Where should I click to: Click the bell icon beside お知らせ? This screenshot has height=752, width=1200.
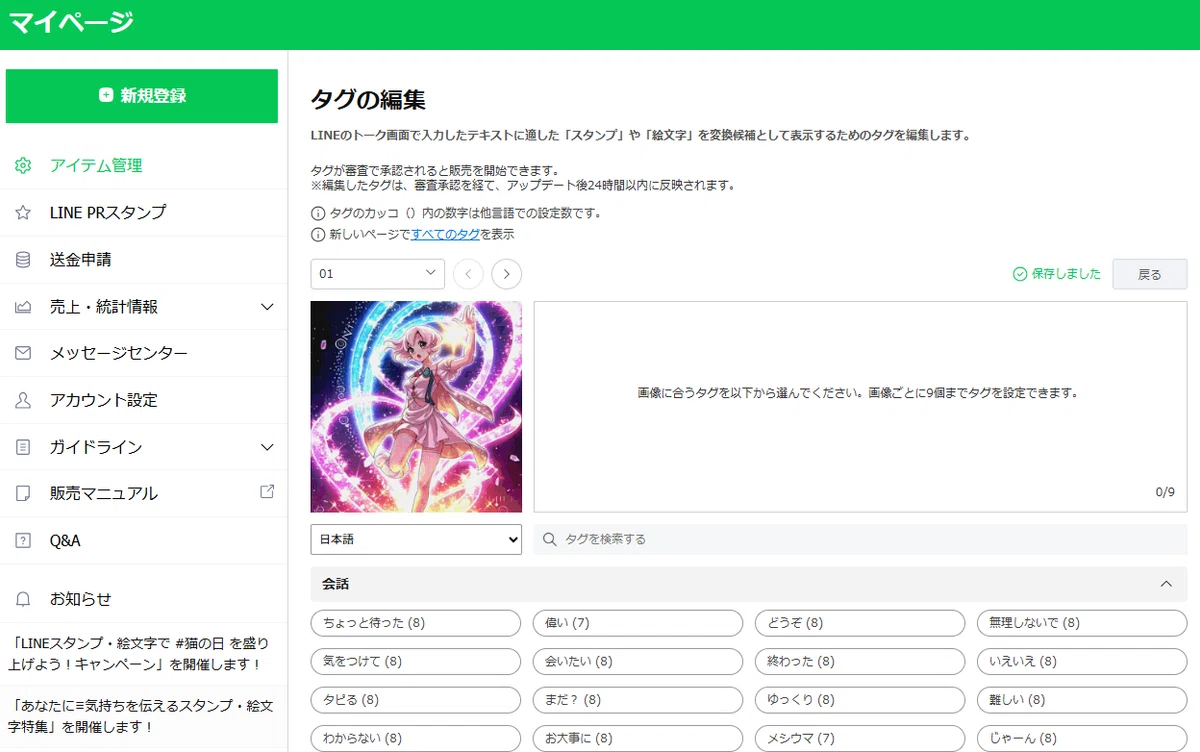pyautogui.click(x=23, y=600)
